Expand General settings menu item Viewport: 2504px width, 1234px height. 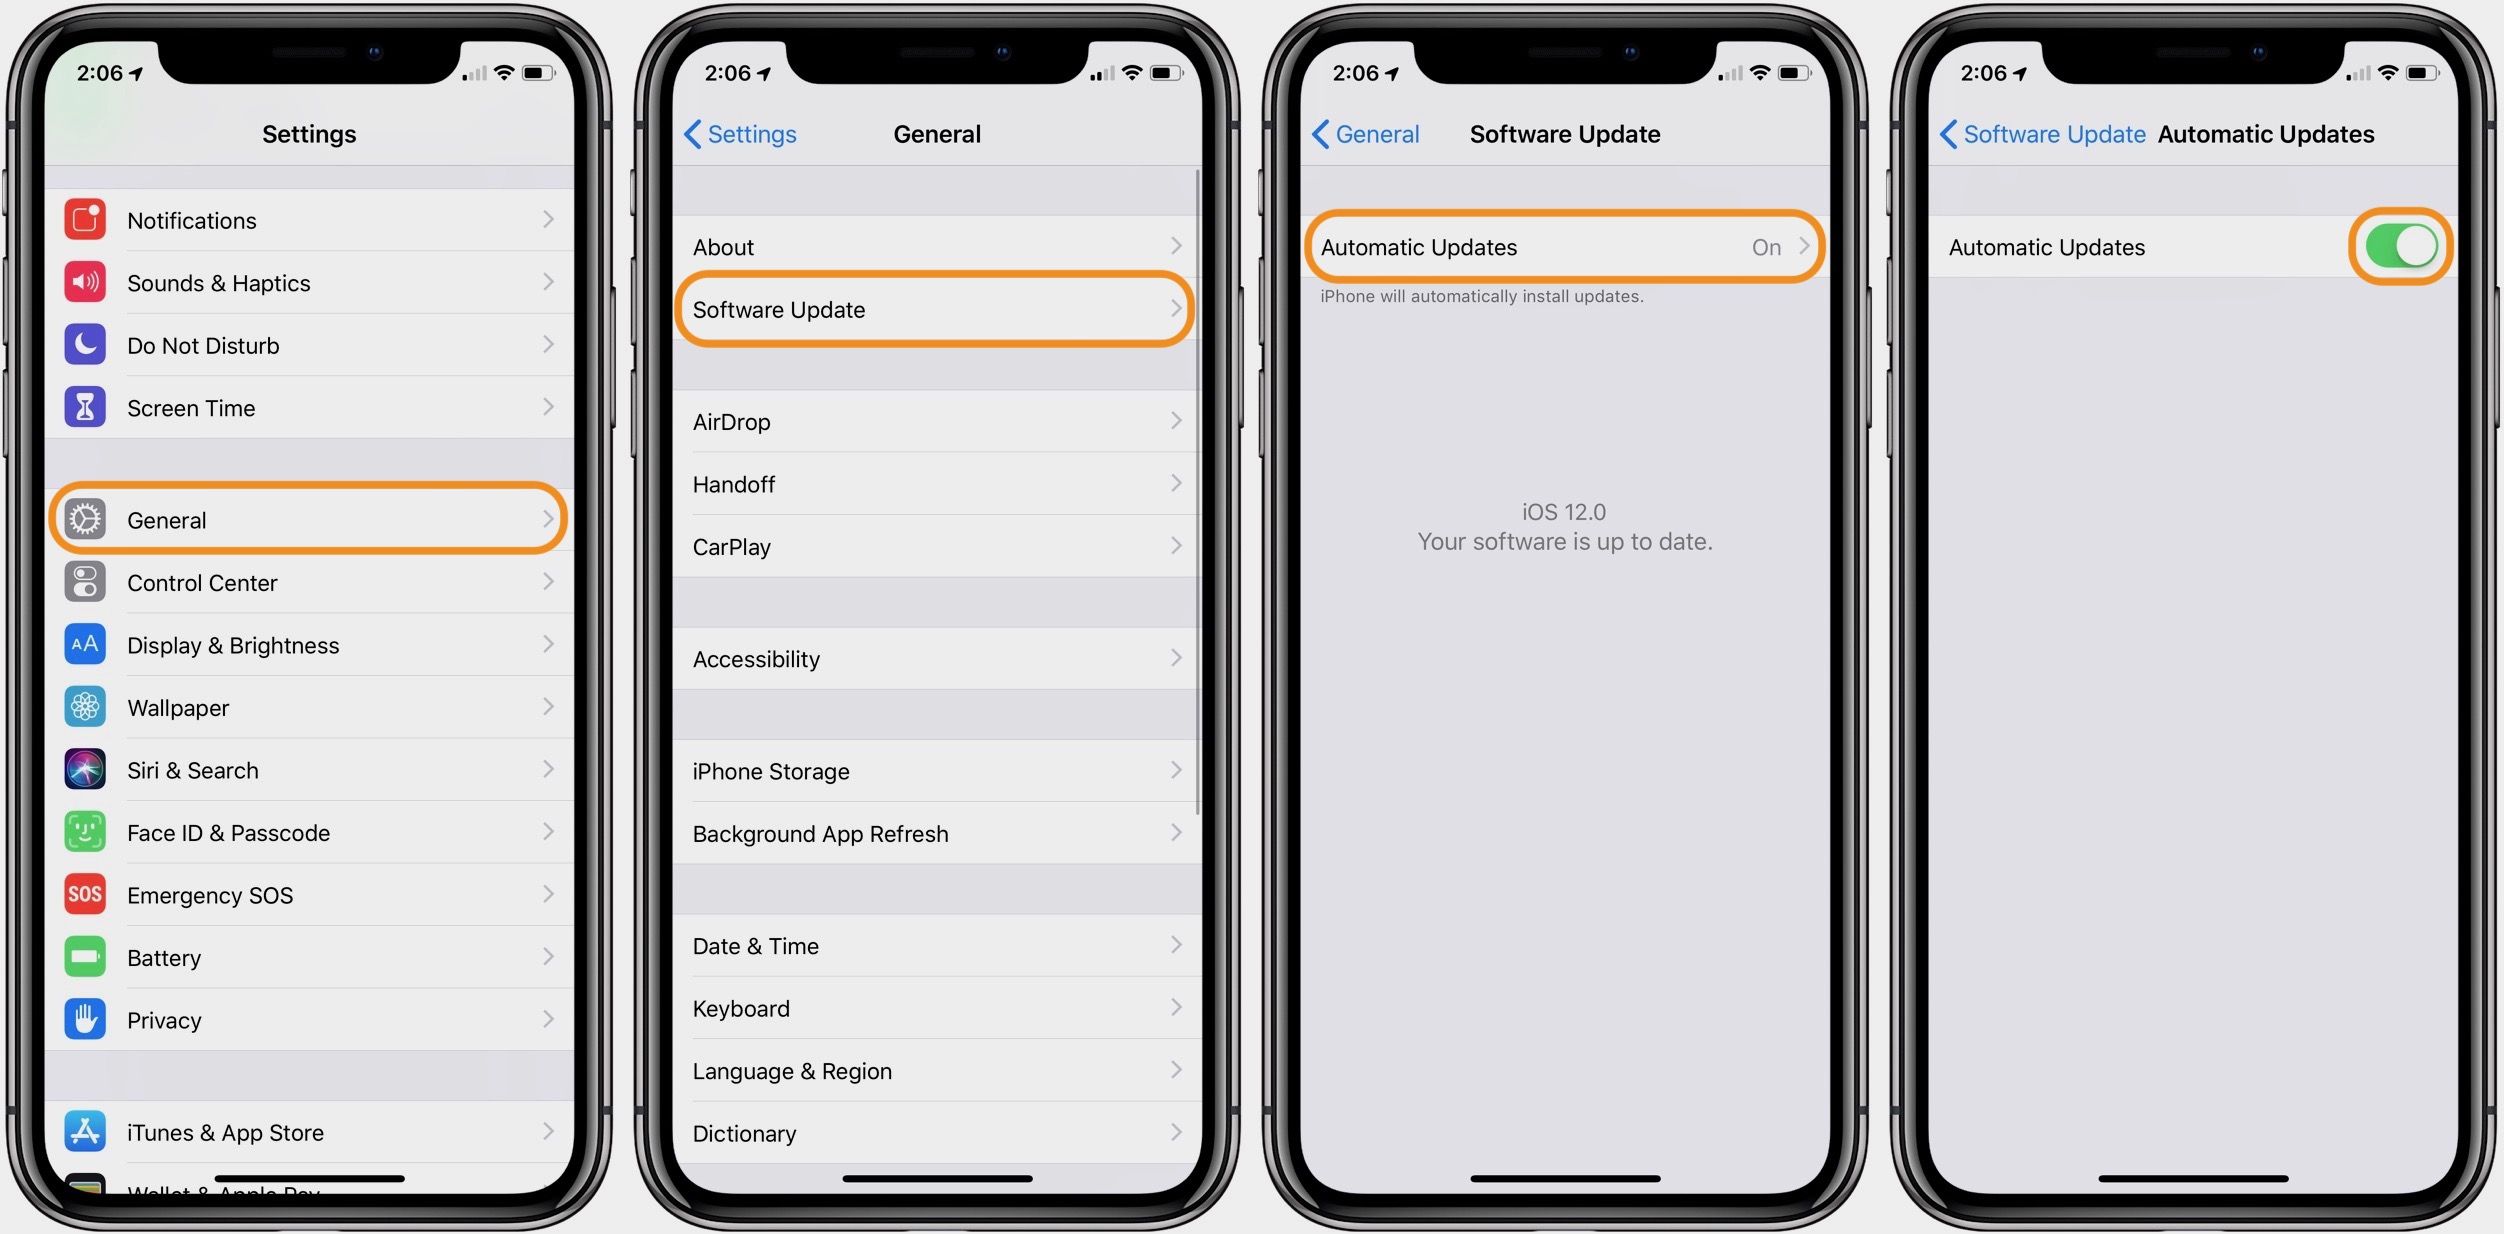(x=311, y=519)
